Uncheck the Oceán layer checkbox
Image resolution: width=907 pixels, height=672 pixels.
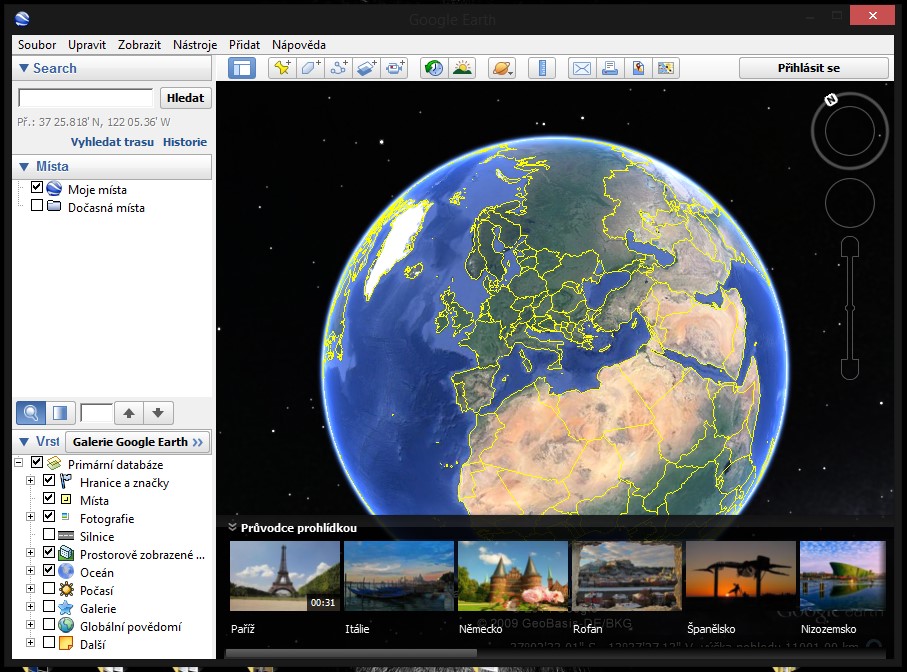pos(49,572)
